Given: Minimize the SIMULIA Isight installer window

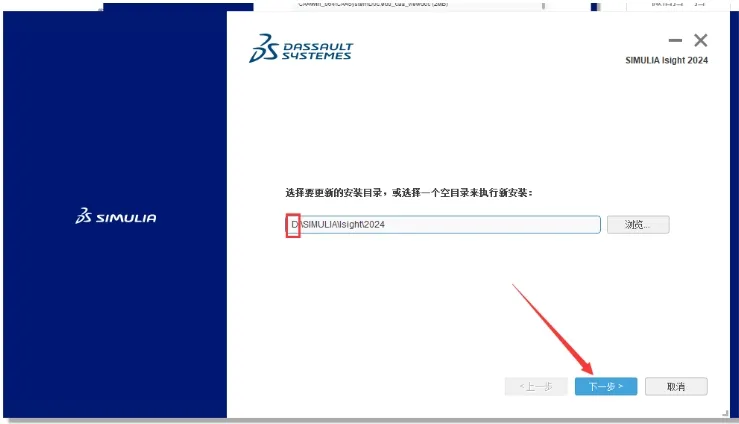Looking at the screenshot, I should 675,41.
